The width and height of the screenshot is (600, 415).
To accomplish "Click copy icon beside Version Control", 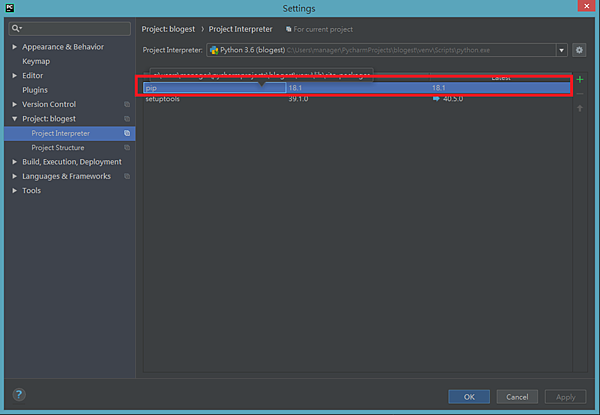I will click(x=127, y=104).
